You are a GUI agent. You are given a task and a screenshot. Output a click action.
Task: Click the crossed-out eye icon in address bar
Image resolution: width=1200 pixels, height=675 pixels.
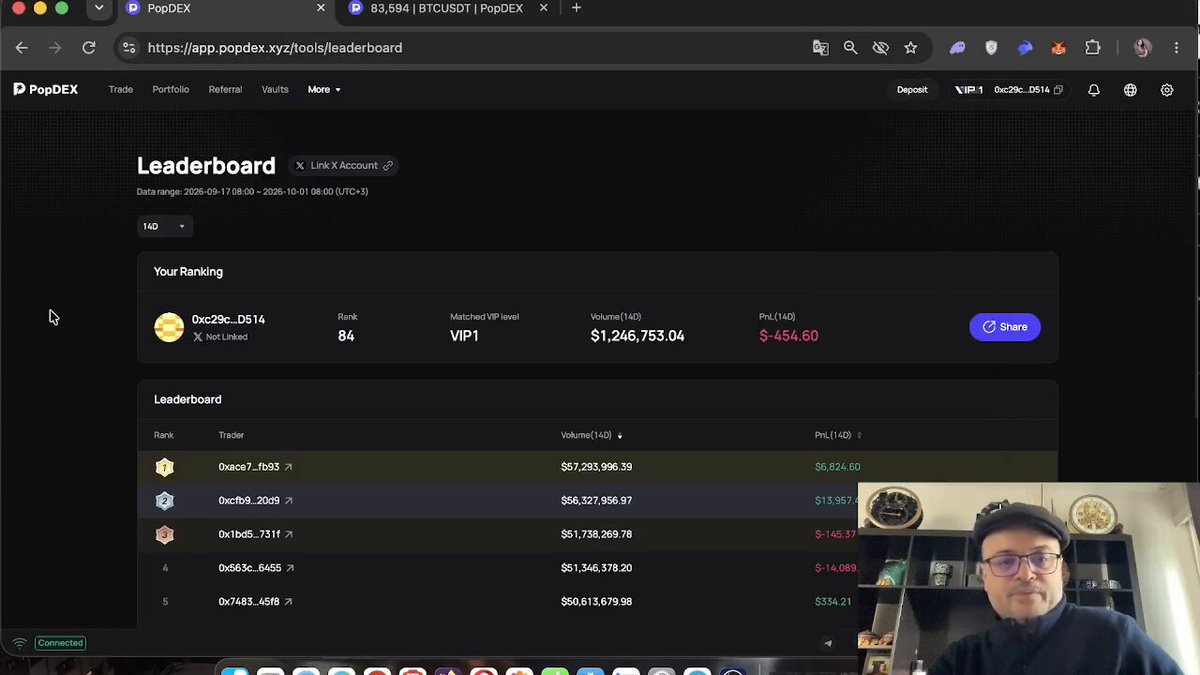[880, 48]
